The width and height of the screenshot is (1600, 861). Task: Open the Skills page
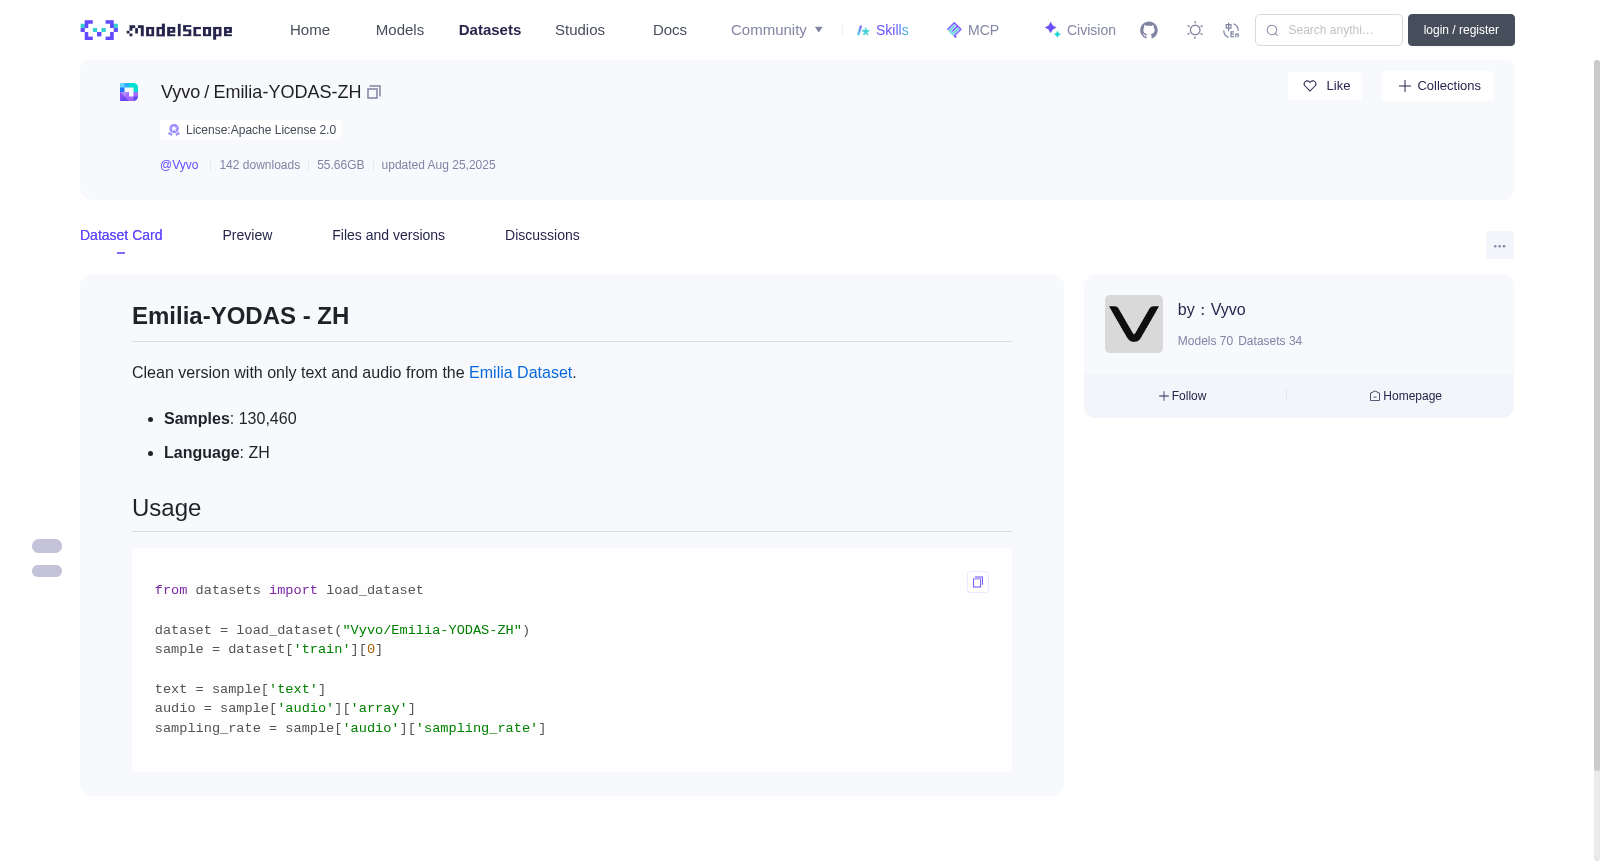tap(883, 30)
